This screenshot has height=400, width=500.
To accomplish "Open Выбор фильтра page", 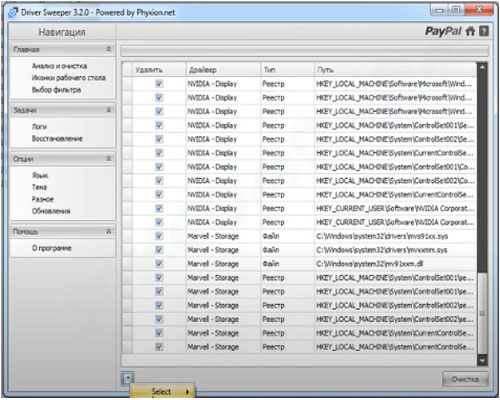I will 56,90.
